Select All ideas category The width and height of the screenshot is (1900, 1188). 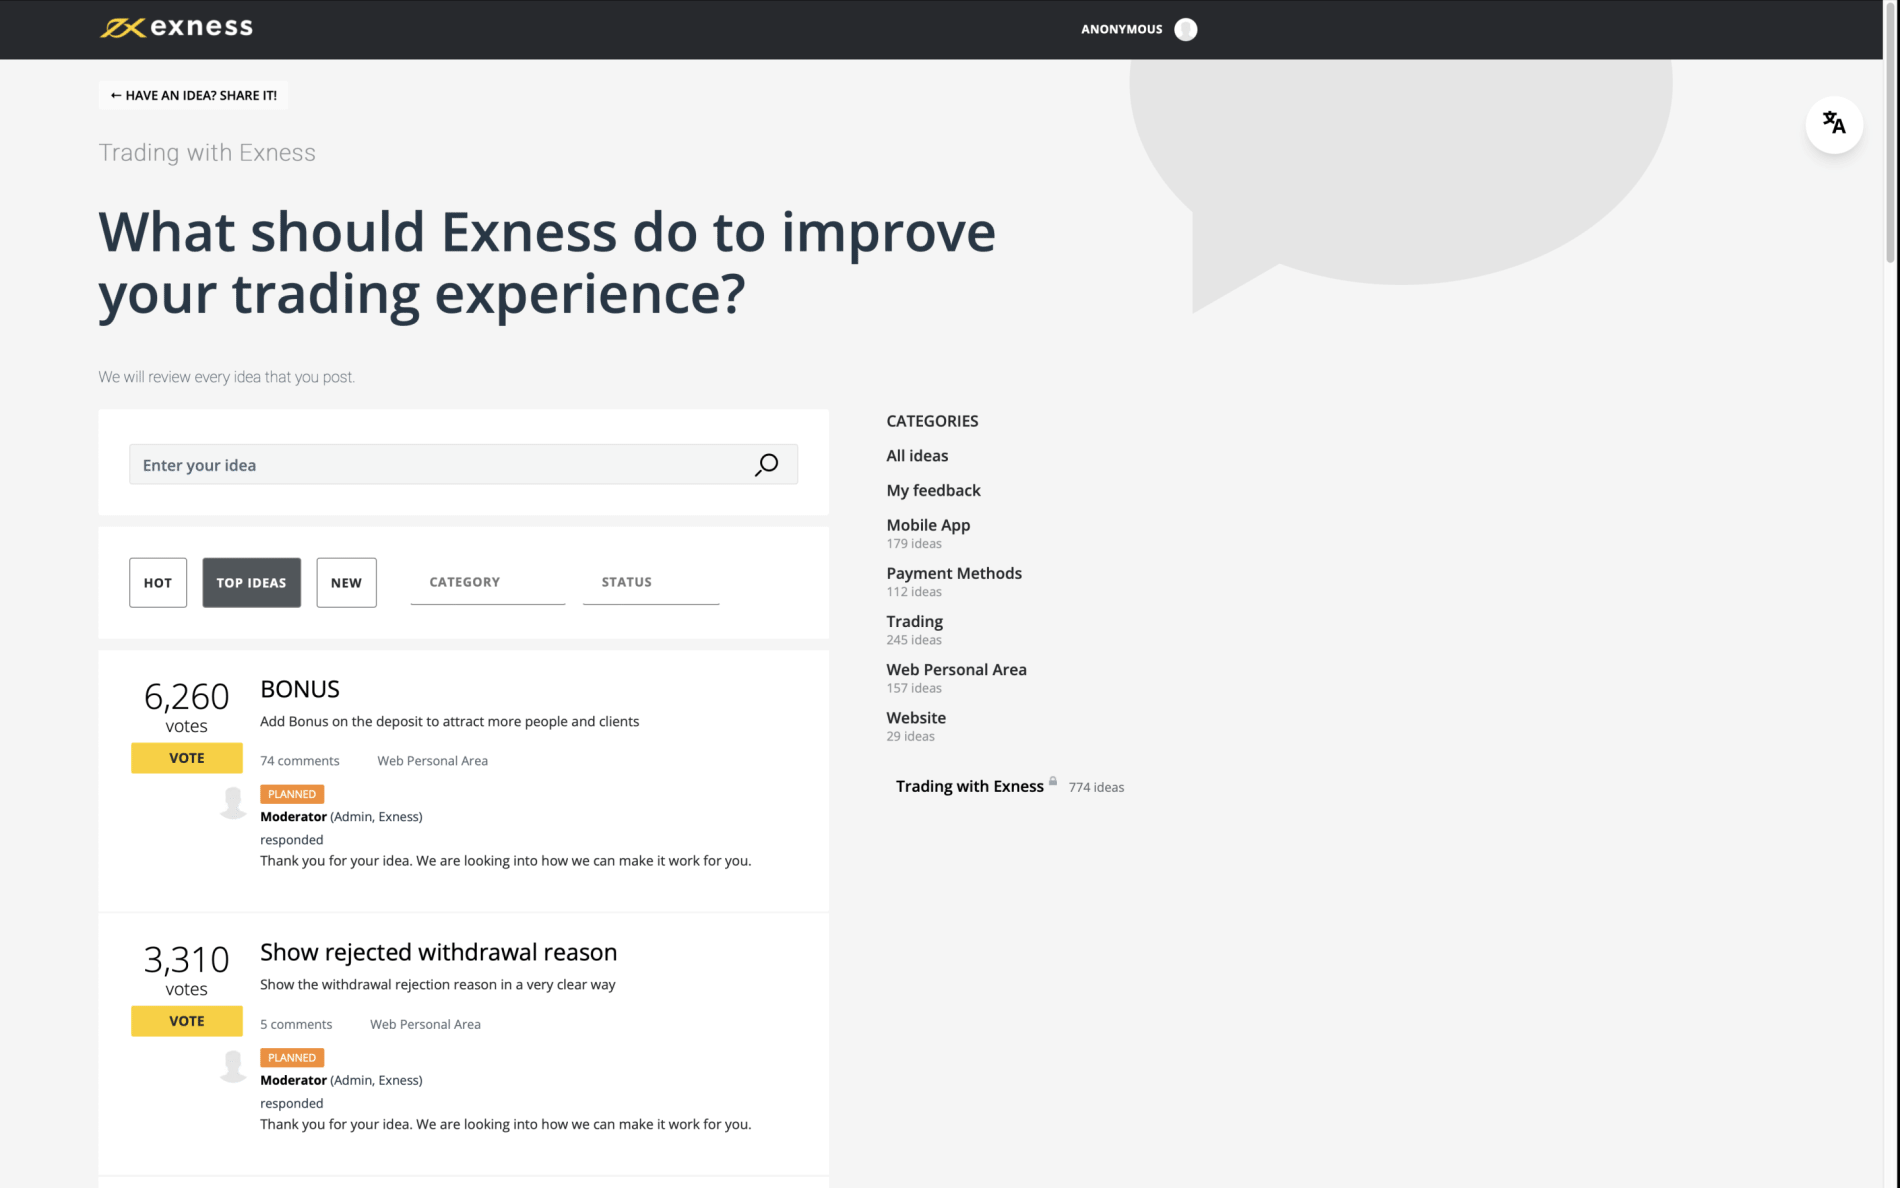point(918,456)
